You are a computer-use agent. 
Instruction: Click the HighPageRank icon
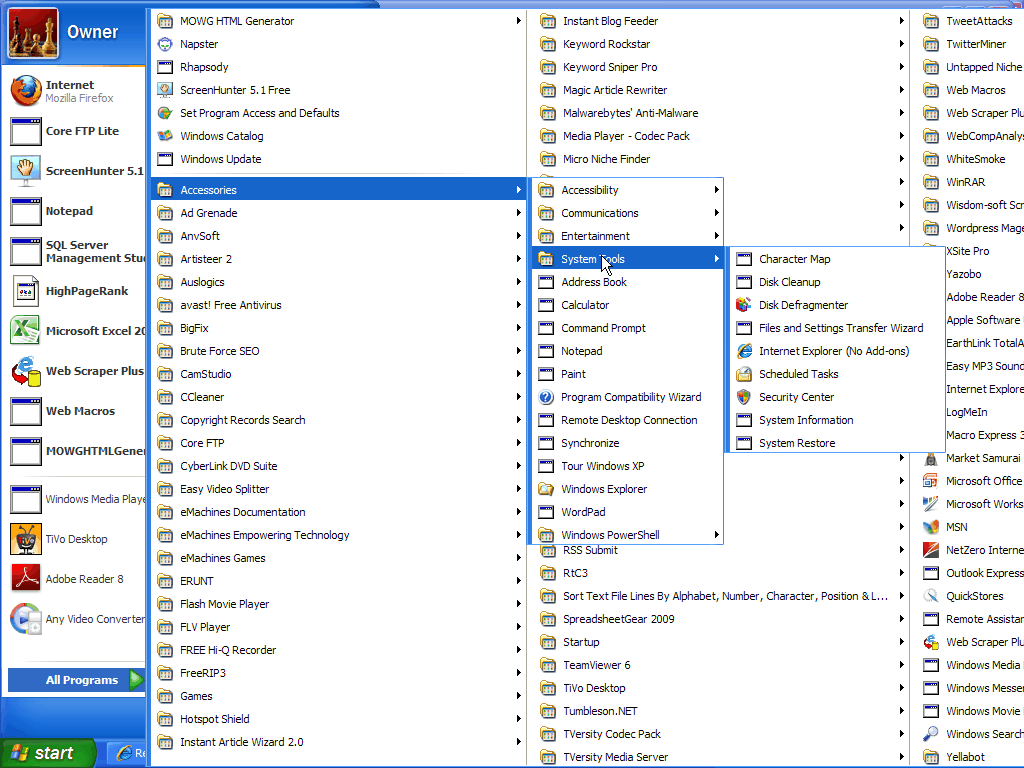click(26, 291)
